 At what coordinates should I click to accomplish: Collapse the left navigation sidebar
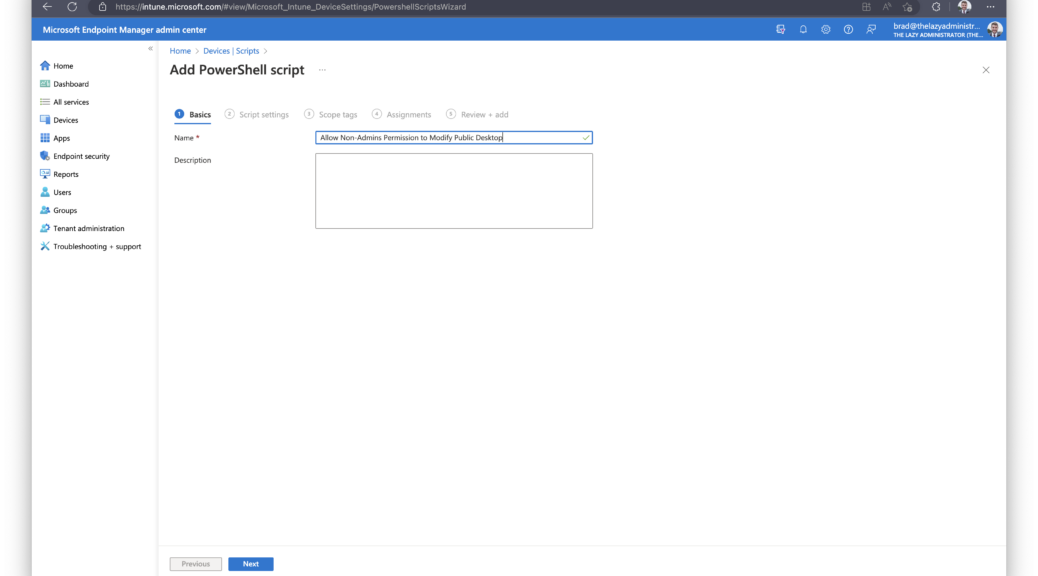pos(150,48)
